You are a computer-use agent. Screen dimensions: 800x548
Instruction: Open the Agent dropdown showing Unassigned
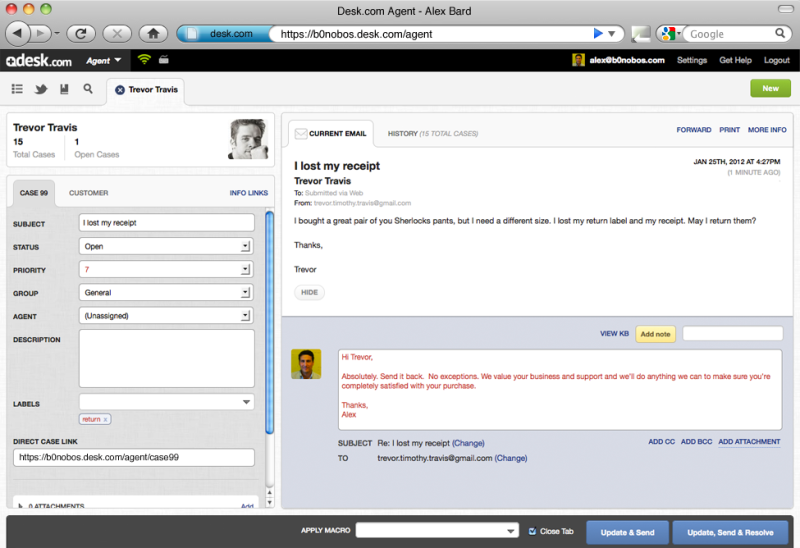pyautogui.click(x=166, y=316)
